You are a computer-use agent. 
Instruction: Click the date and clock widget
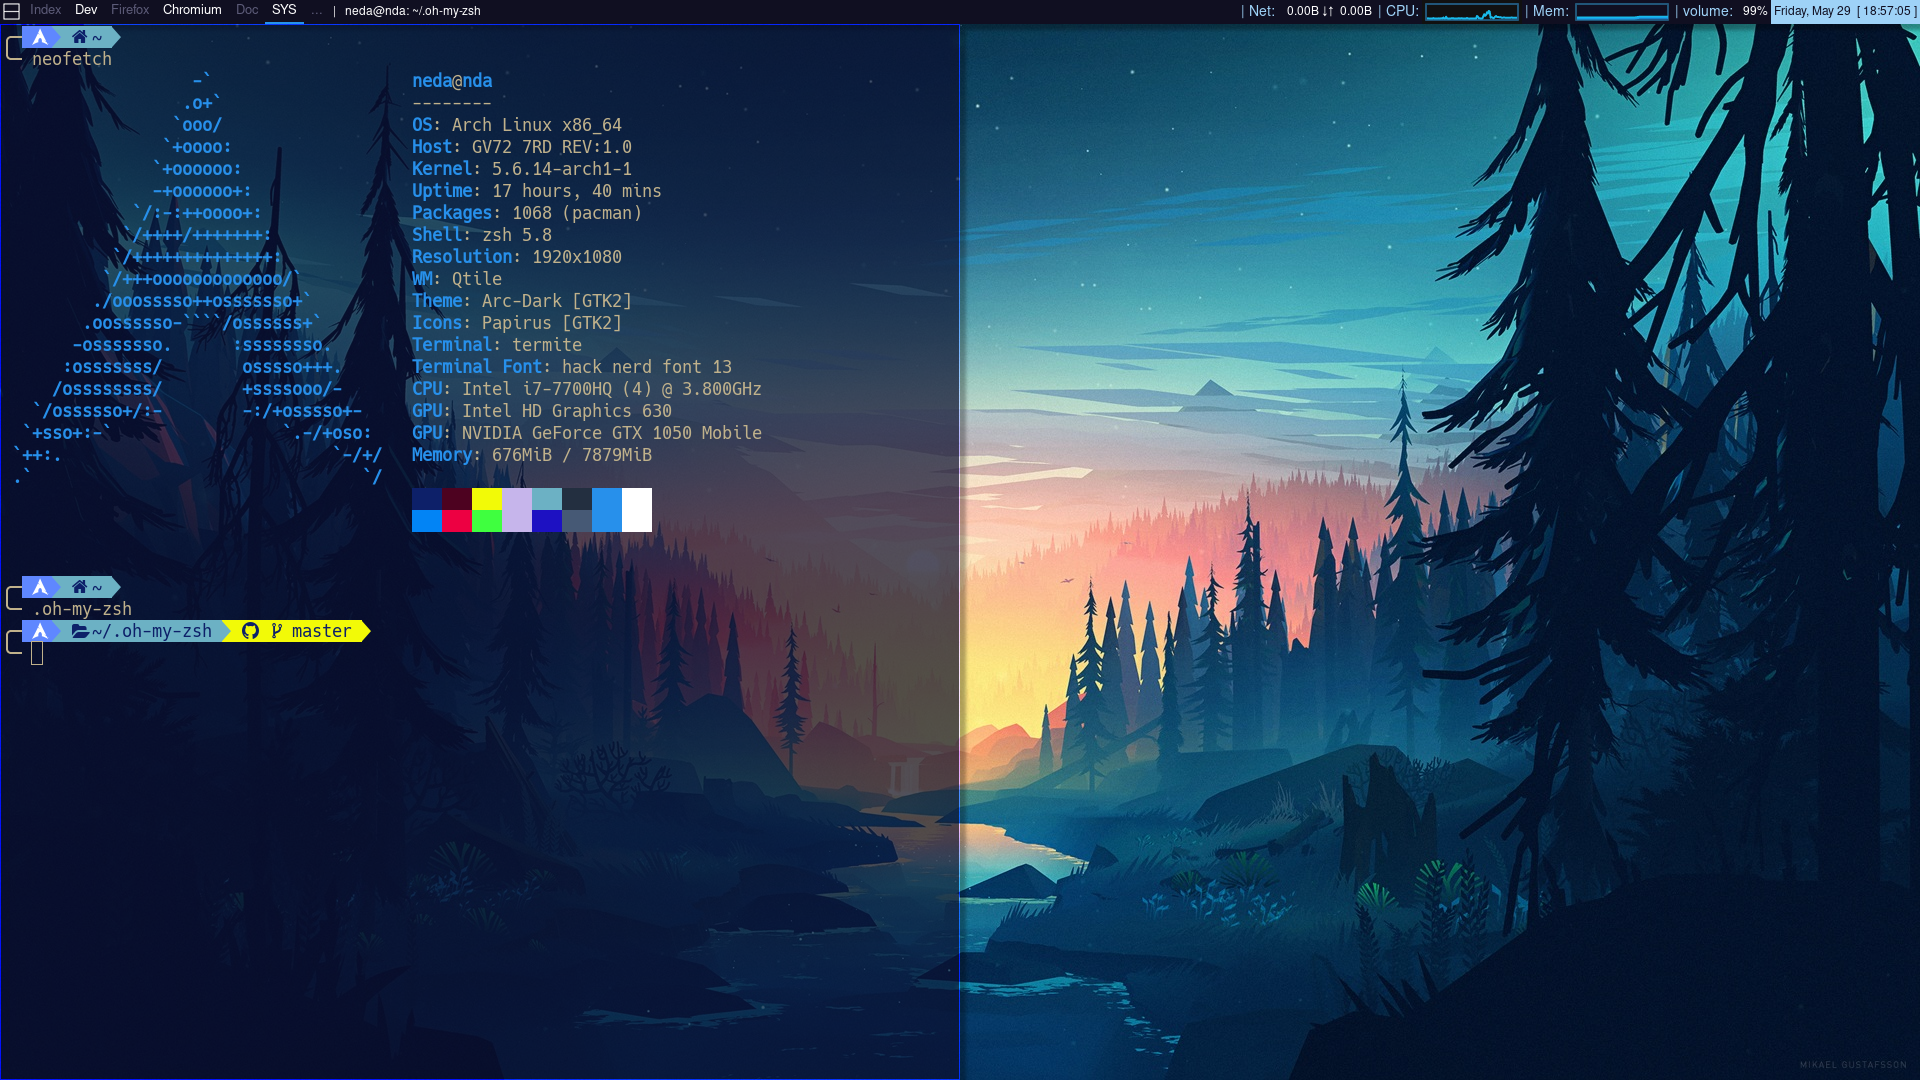[x=1844, y=11]
